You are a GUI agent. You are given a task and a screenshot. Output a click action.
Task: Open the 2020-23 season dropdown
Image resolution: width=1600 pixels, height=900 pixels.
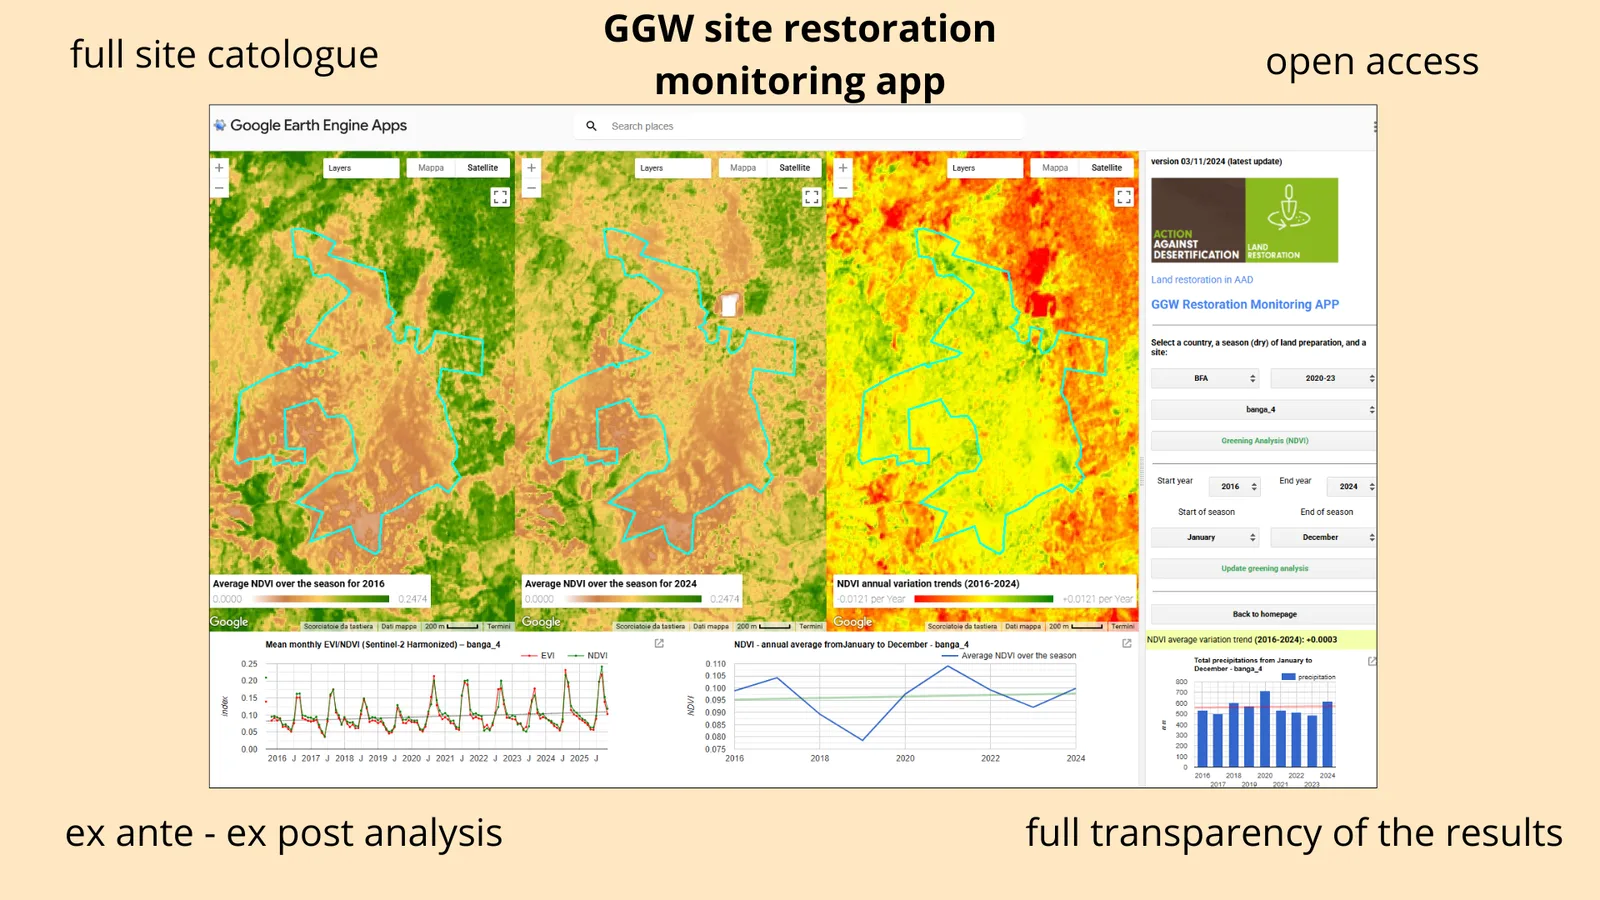click(1323, 378)
